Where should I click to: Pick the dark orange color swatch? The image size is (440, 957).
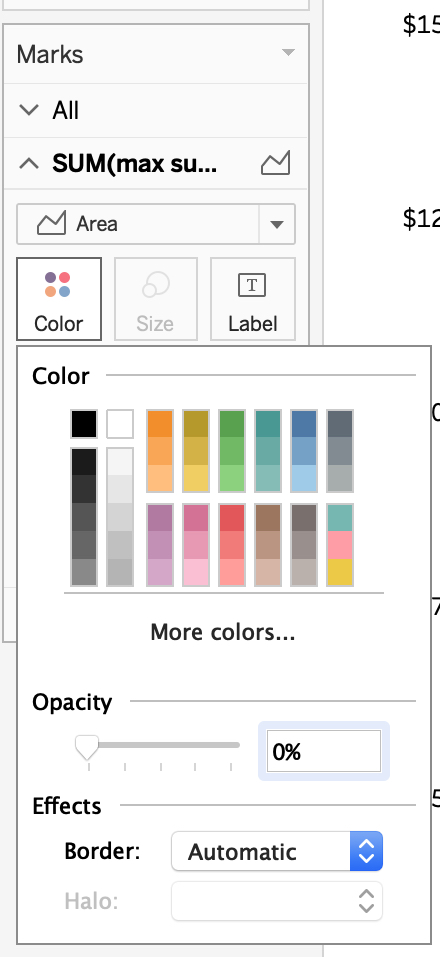160,424
